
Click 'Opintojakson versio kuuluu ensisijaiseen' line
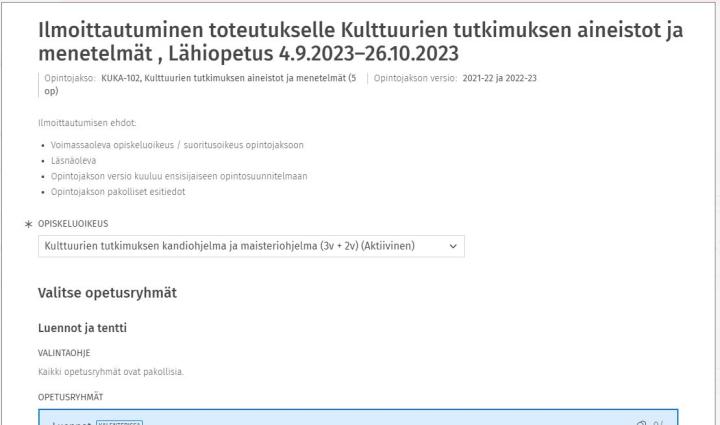[179, 176]
